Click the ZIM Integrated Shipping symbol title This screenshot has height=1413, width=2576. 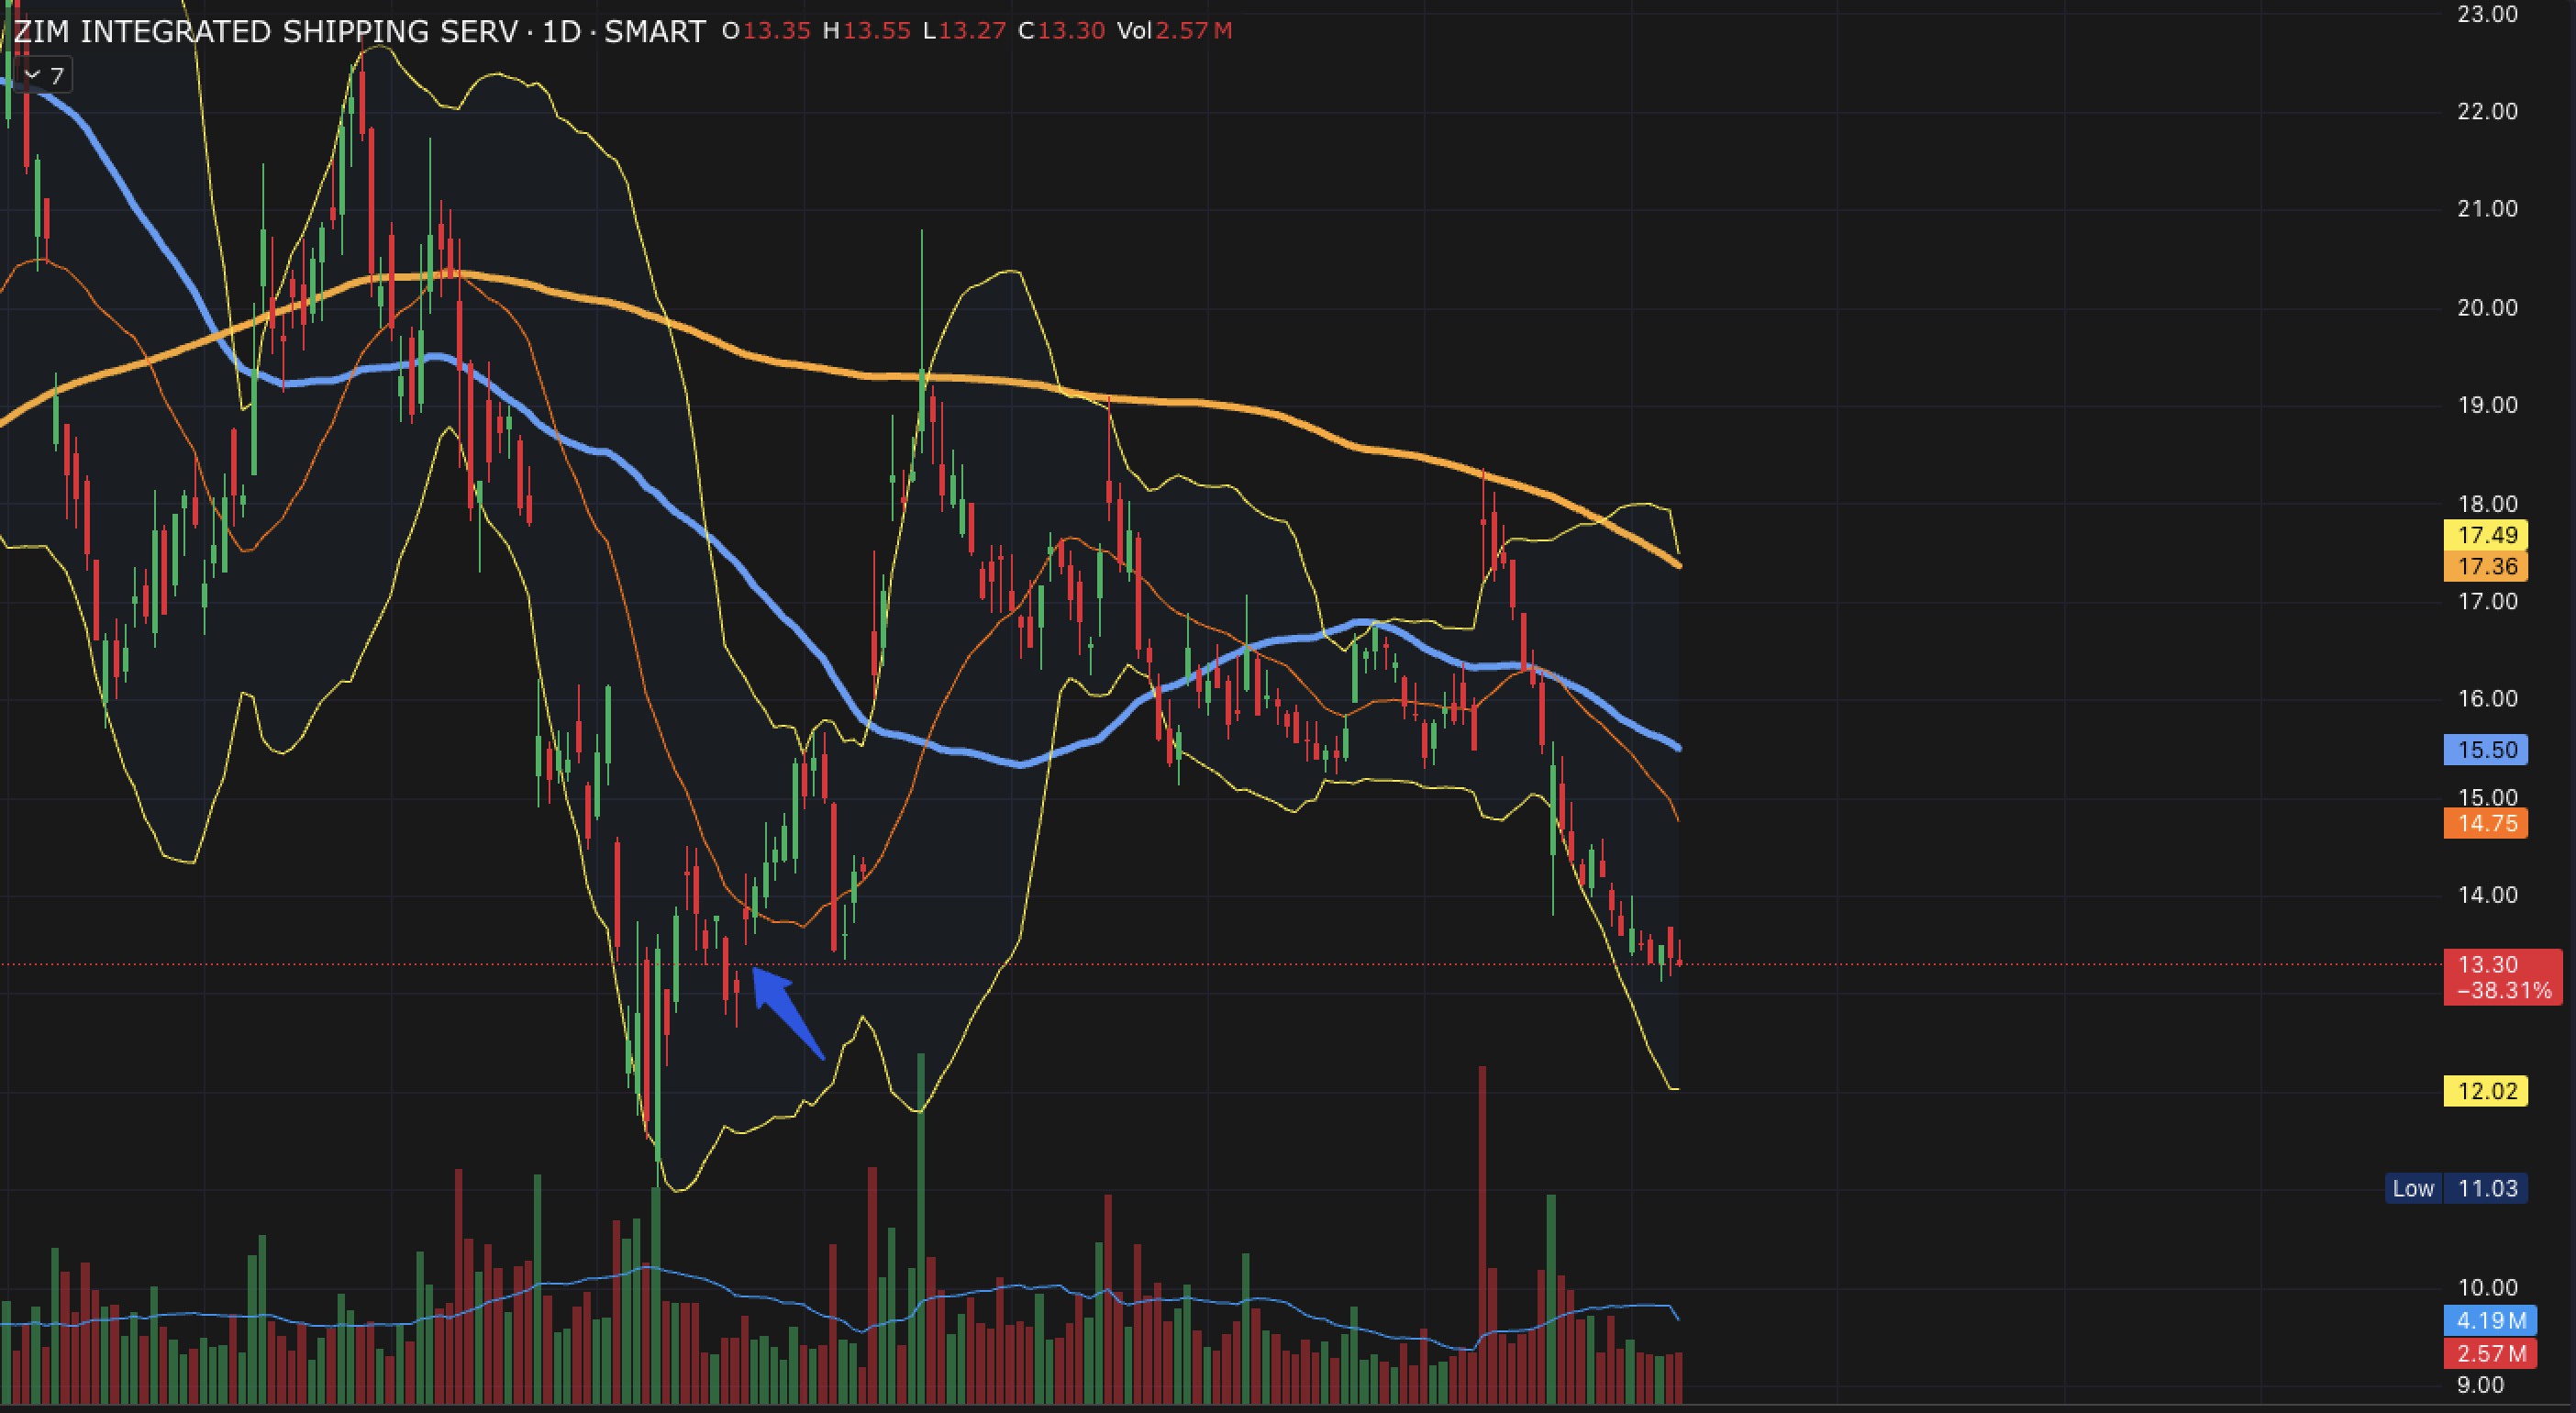[x=265, y=32]
